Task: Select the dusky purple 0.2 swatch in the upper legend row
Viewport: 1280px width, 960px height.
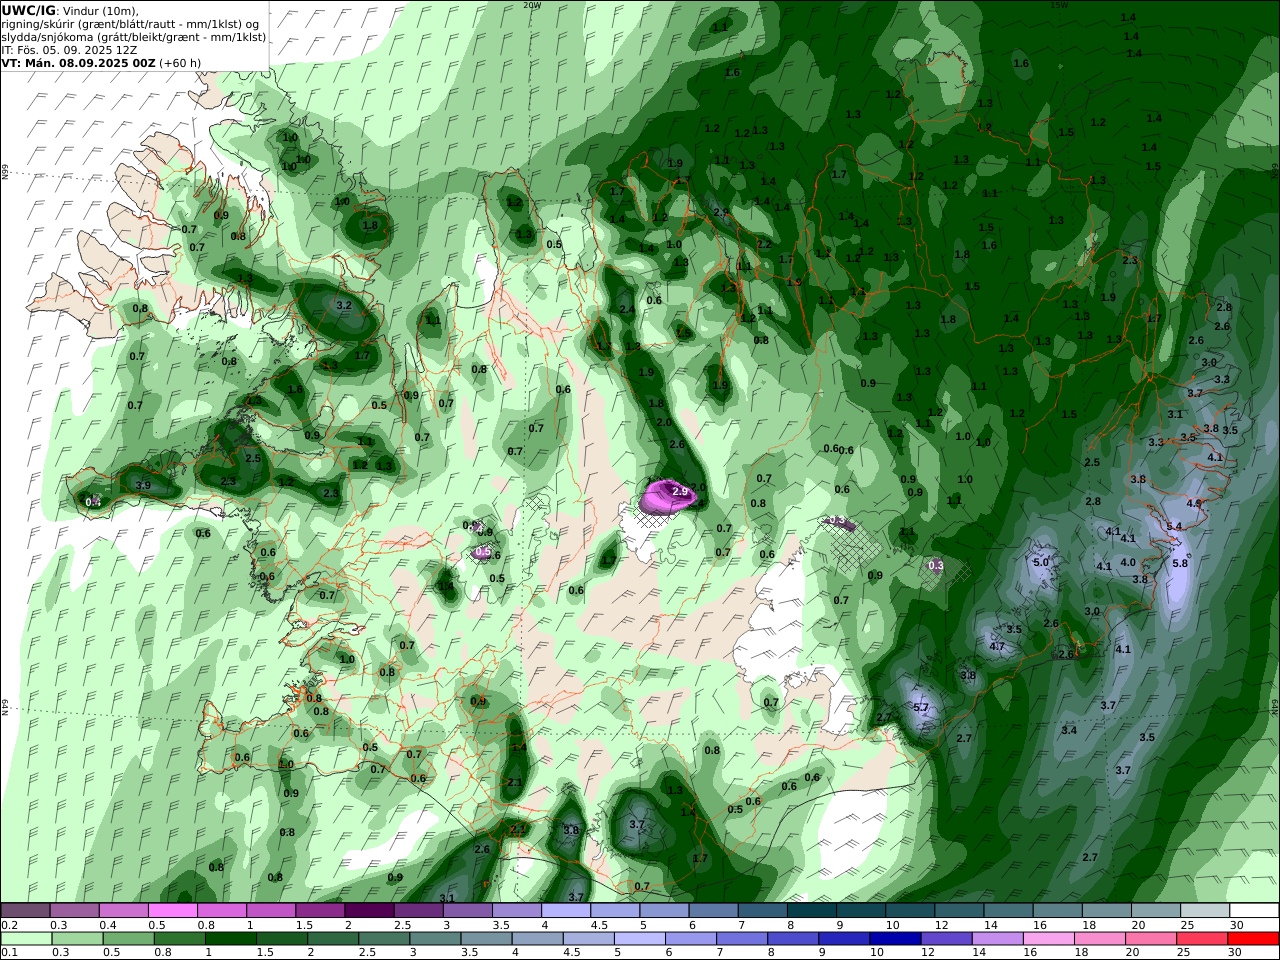Action: coord(25,911)
